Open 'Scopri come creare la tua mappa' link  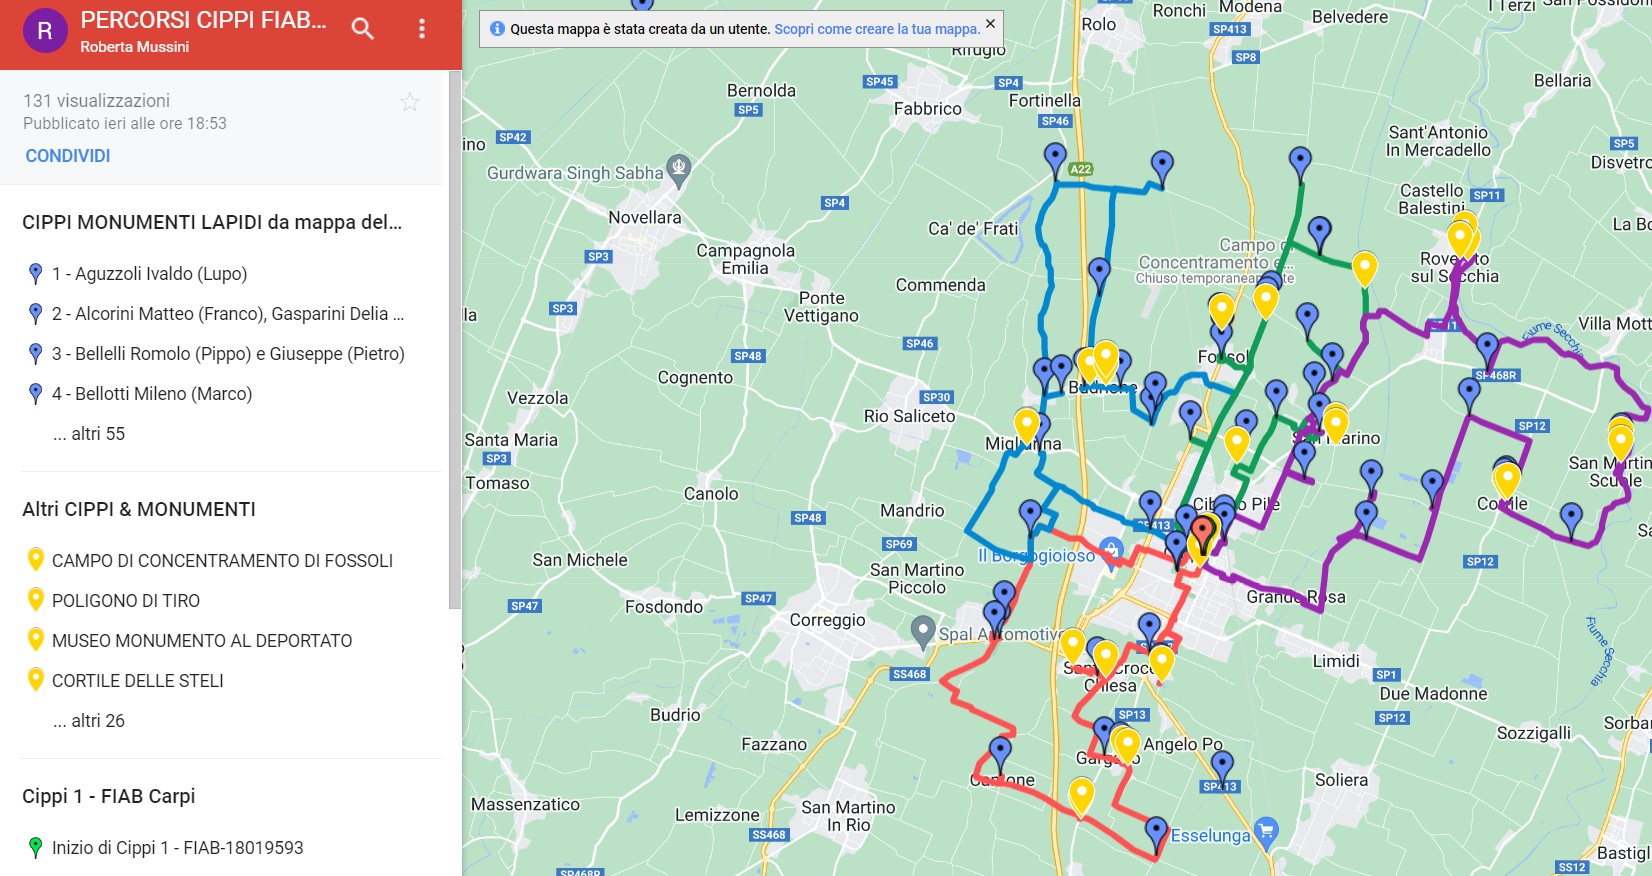[x=877, y=29]
